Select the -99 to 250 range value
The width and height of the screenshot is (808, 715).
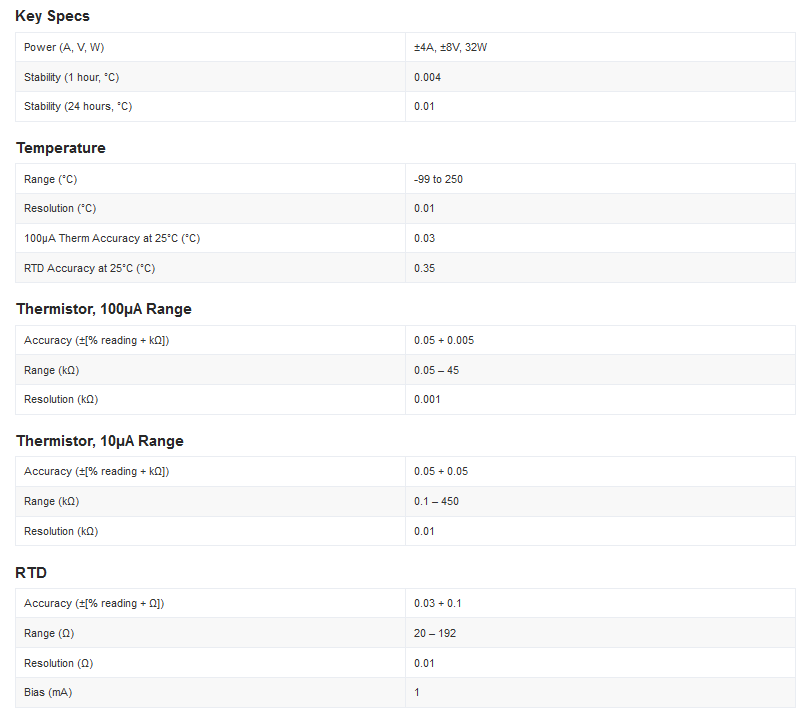(438, 179)
